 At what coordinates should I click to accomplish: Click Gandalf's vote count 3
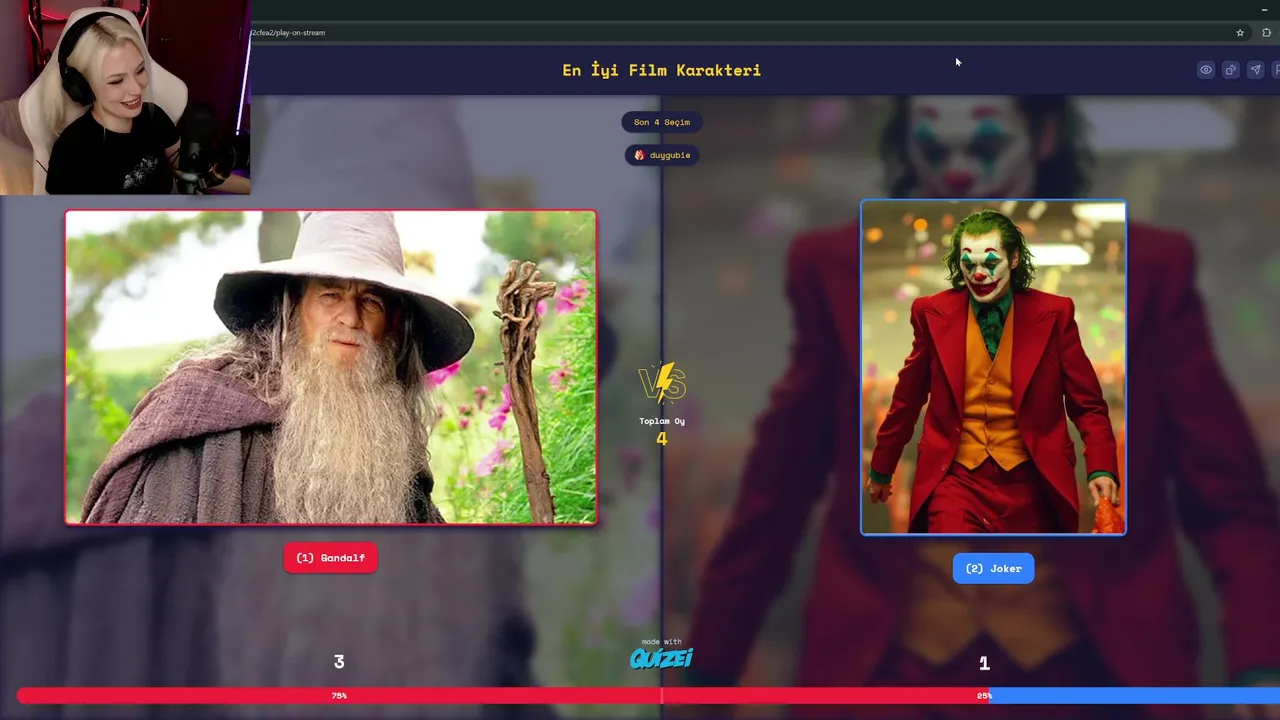[x=339, y=662]
